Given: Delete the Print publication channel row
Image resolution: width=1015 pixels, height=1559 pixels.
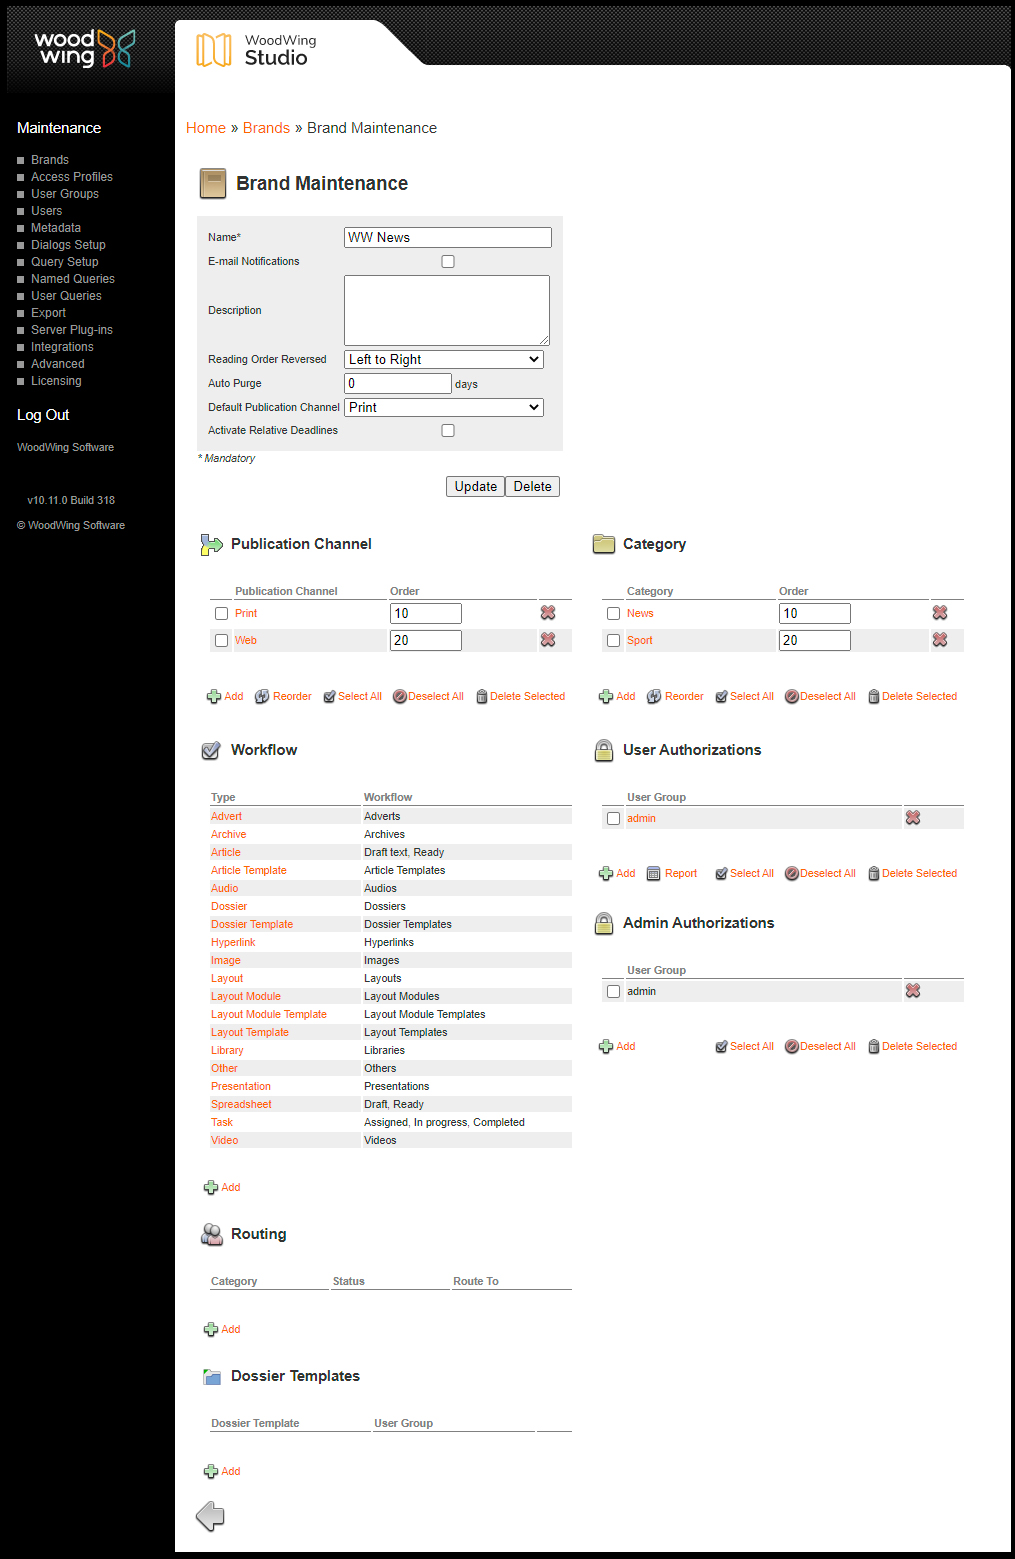Looking at the screenshot, I should coord(548,613).
